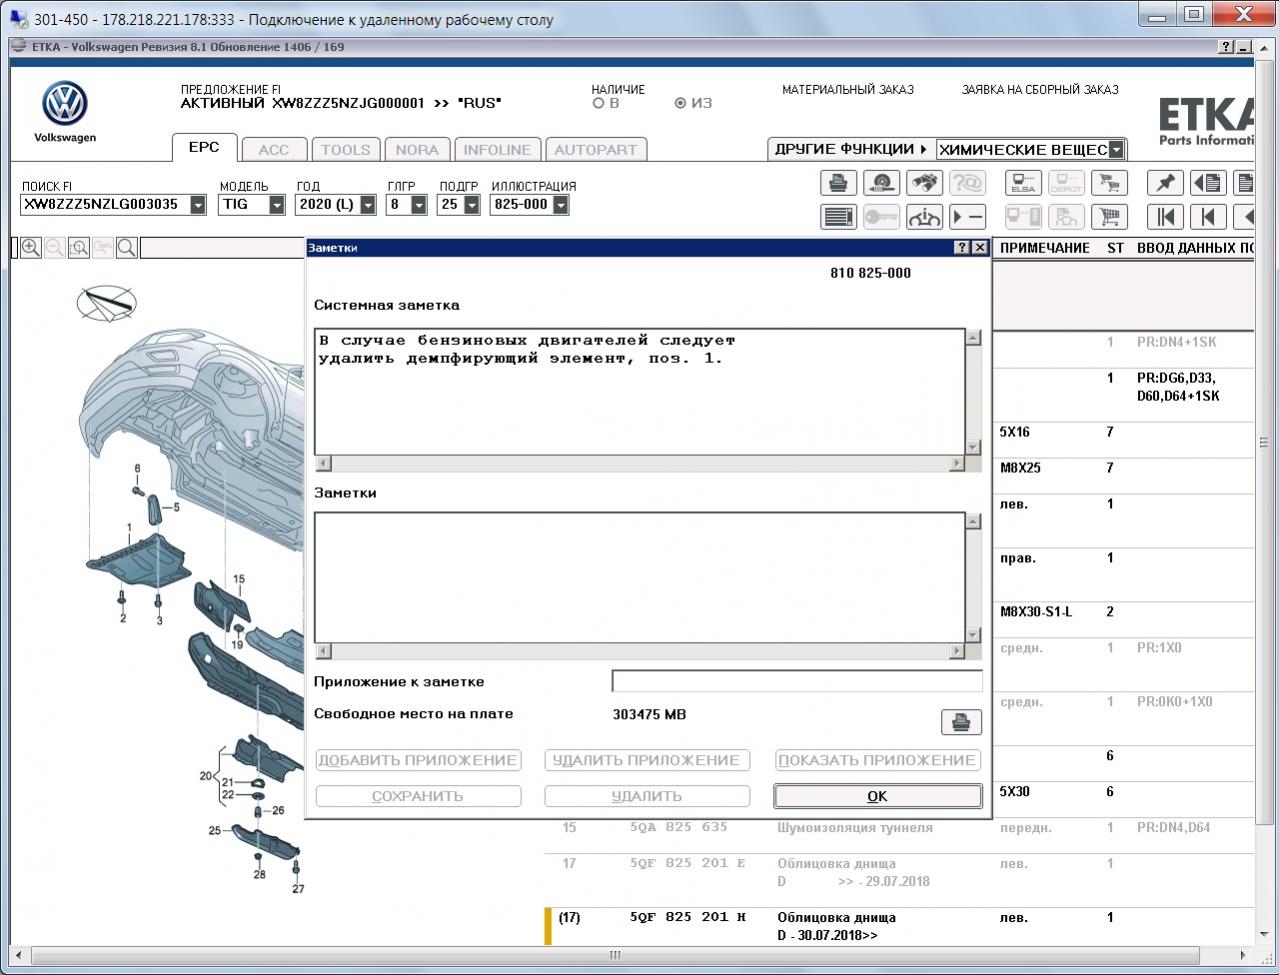Click the Системная заметка text box
This screenshot has height=975, width=1279.
tap(640, 392)
